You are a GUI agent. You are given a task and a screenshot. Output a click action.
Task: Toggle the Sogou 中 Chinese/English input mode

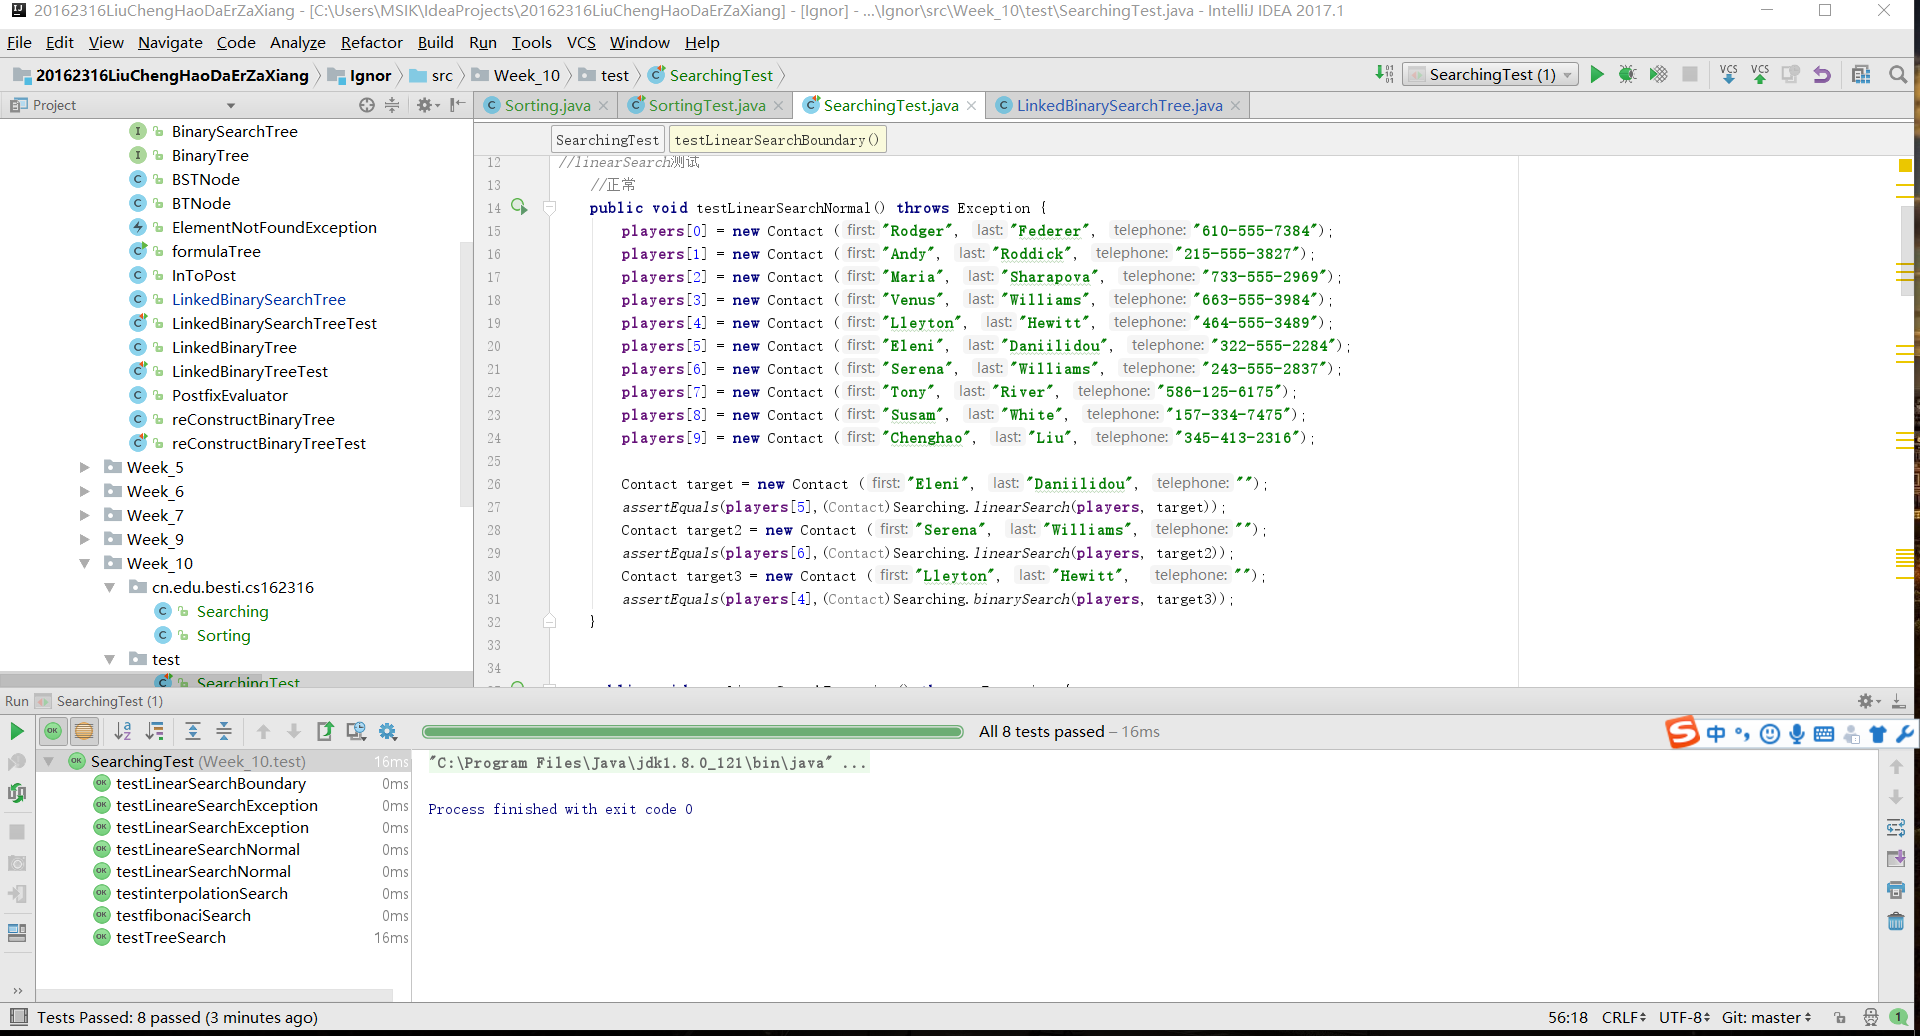(1716, 733)
